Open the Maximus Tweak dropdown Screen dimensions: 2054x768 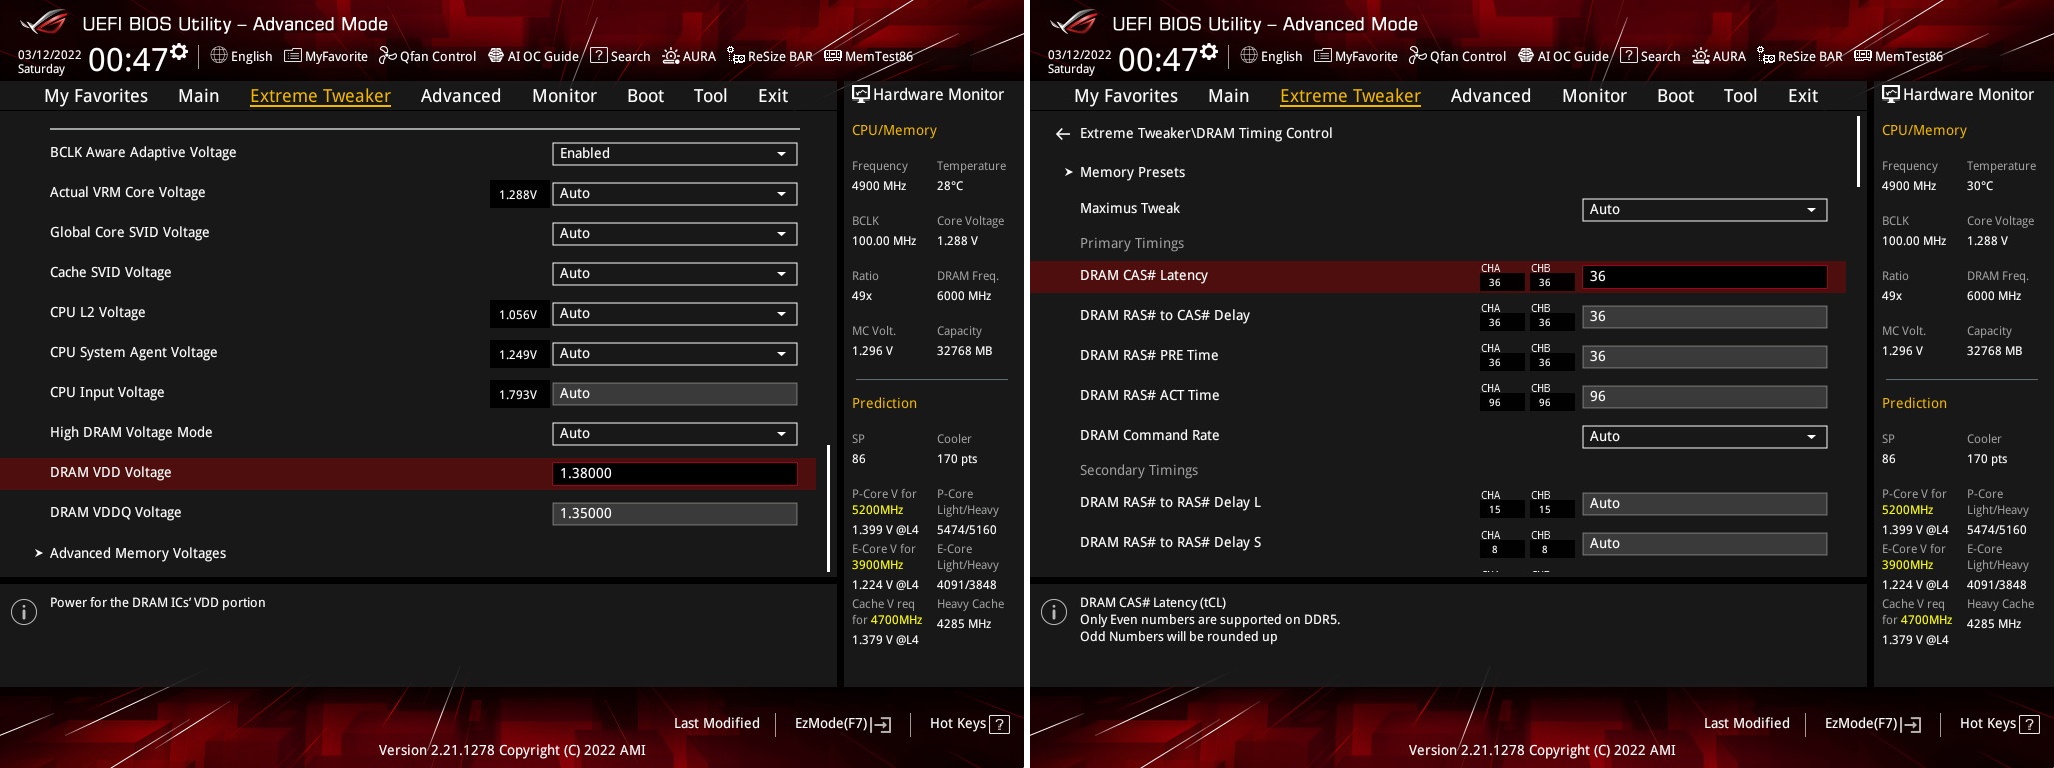[x=1704, y=209]
